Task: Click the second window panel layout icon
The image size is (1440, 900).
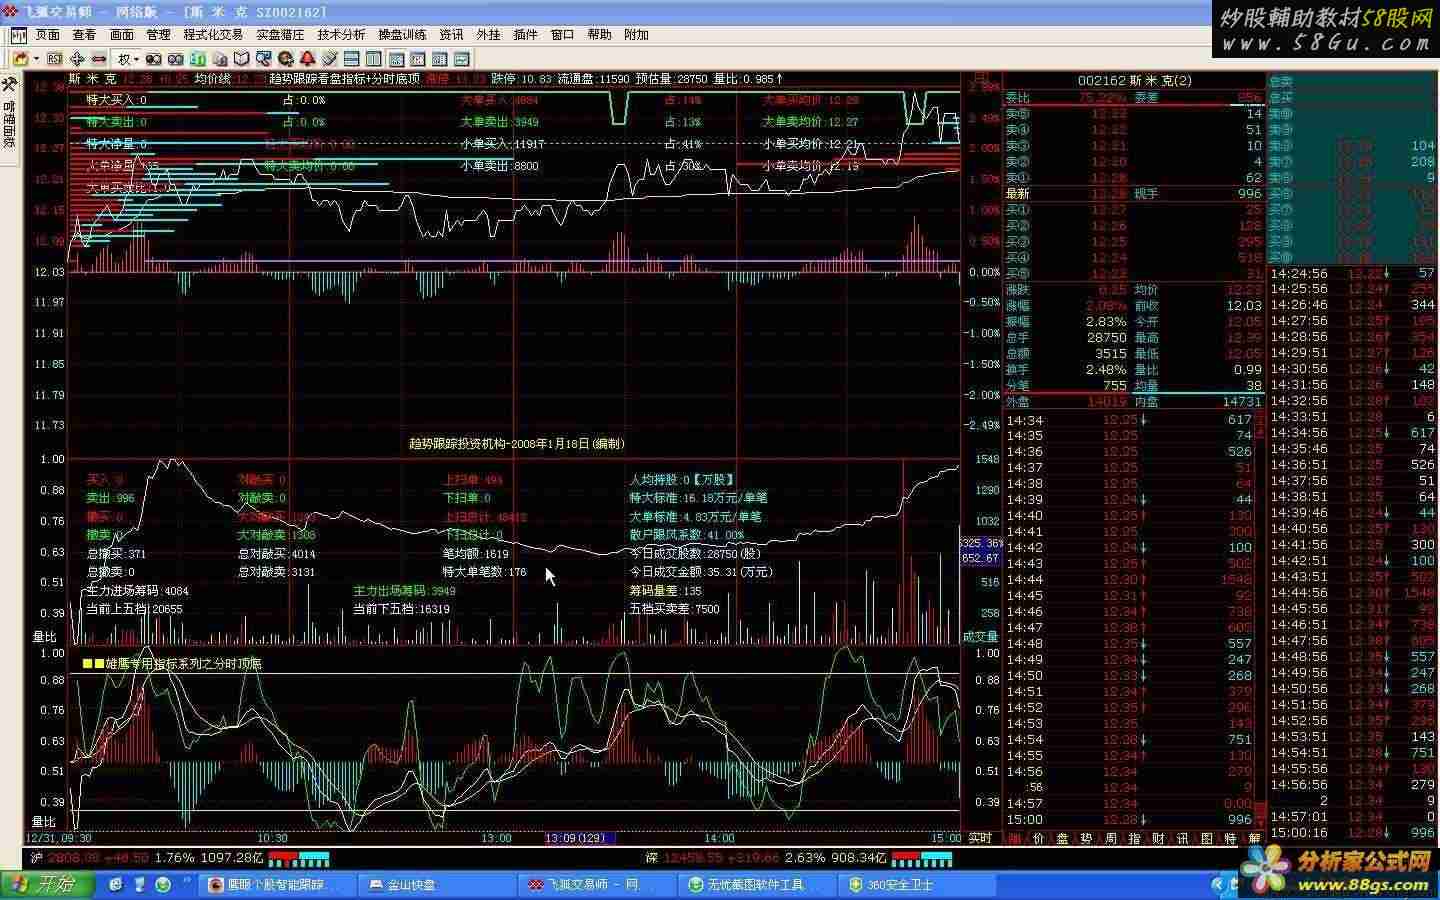Action: pyautogui.click(x=418, y=59)
